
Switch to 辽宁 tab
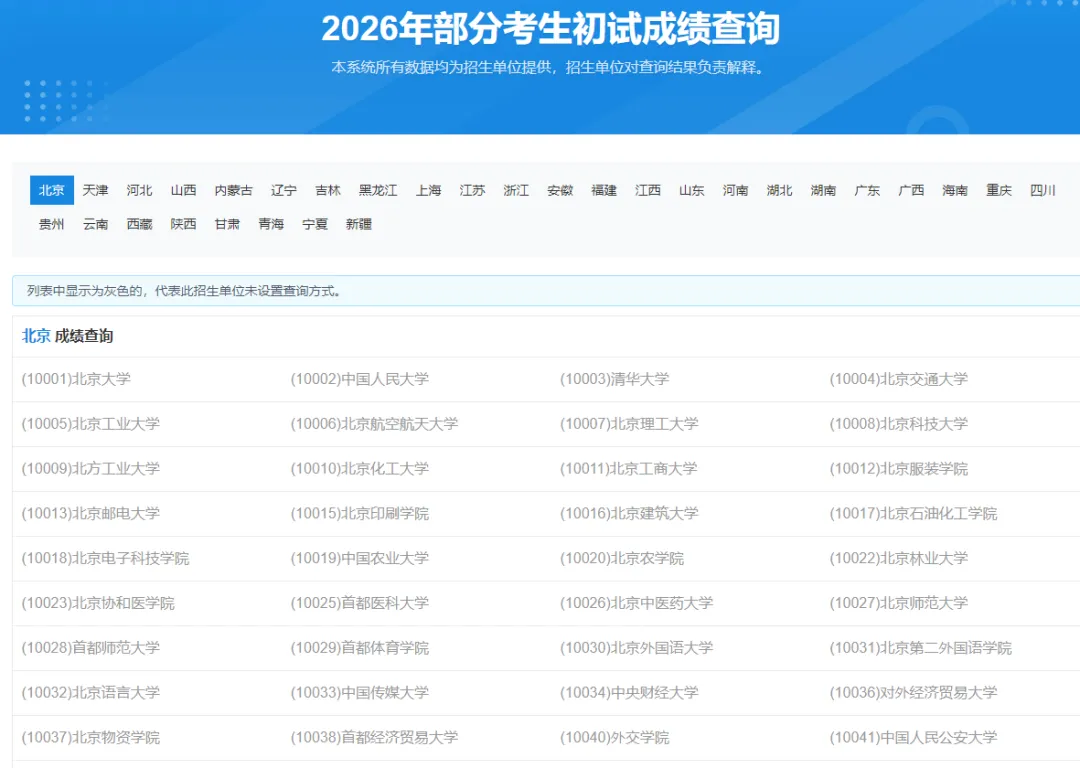pyautogui.click(x=284, y=190)
